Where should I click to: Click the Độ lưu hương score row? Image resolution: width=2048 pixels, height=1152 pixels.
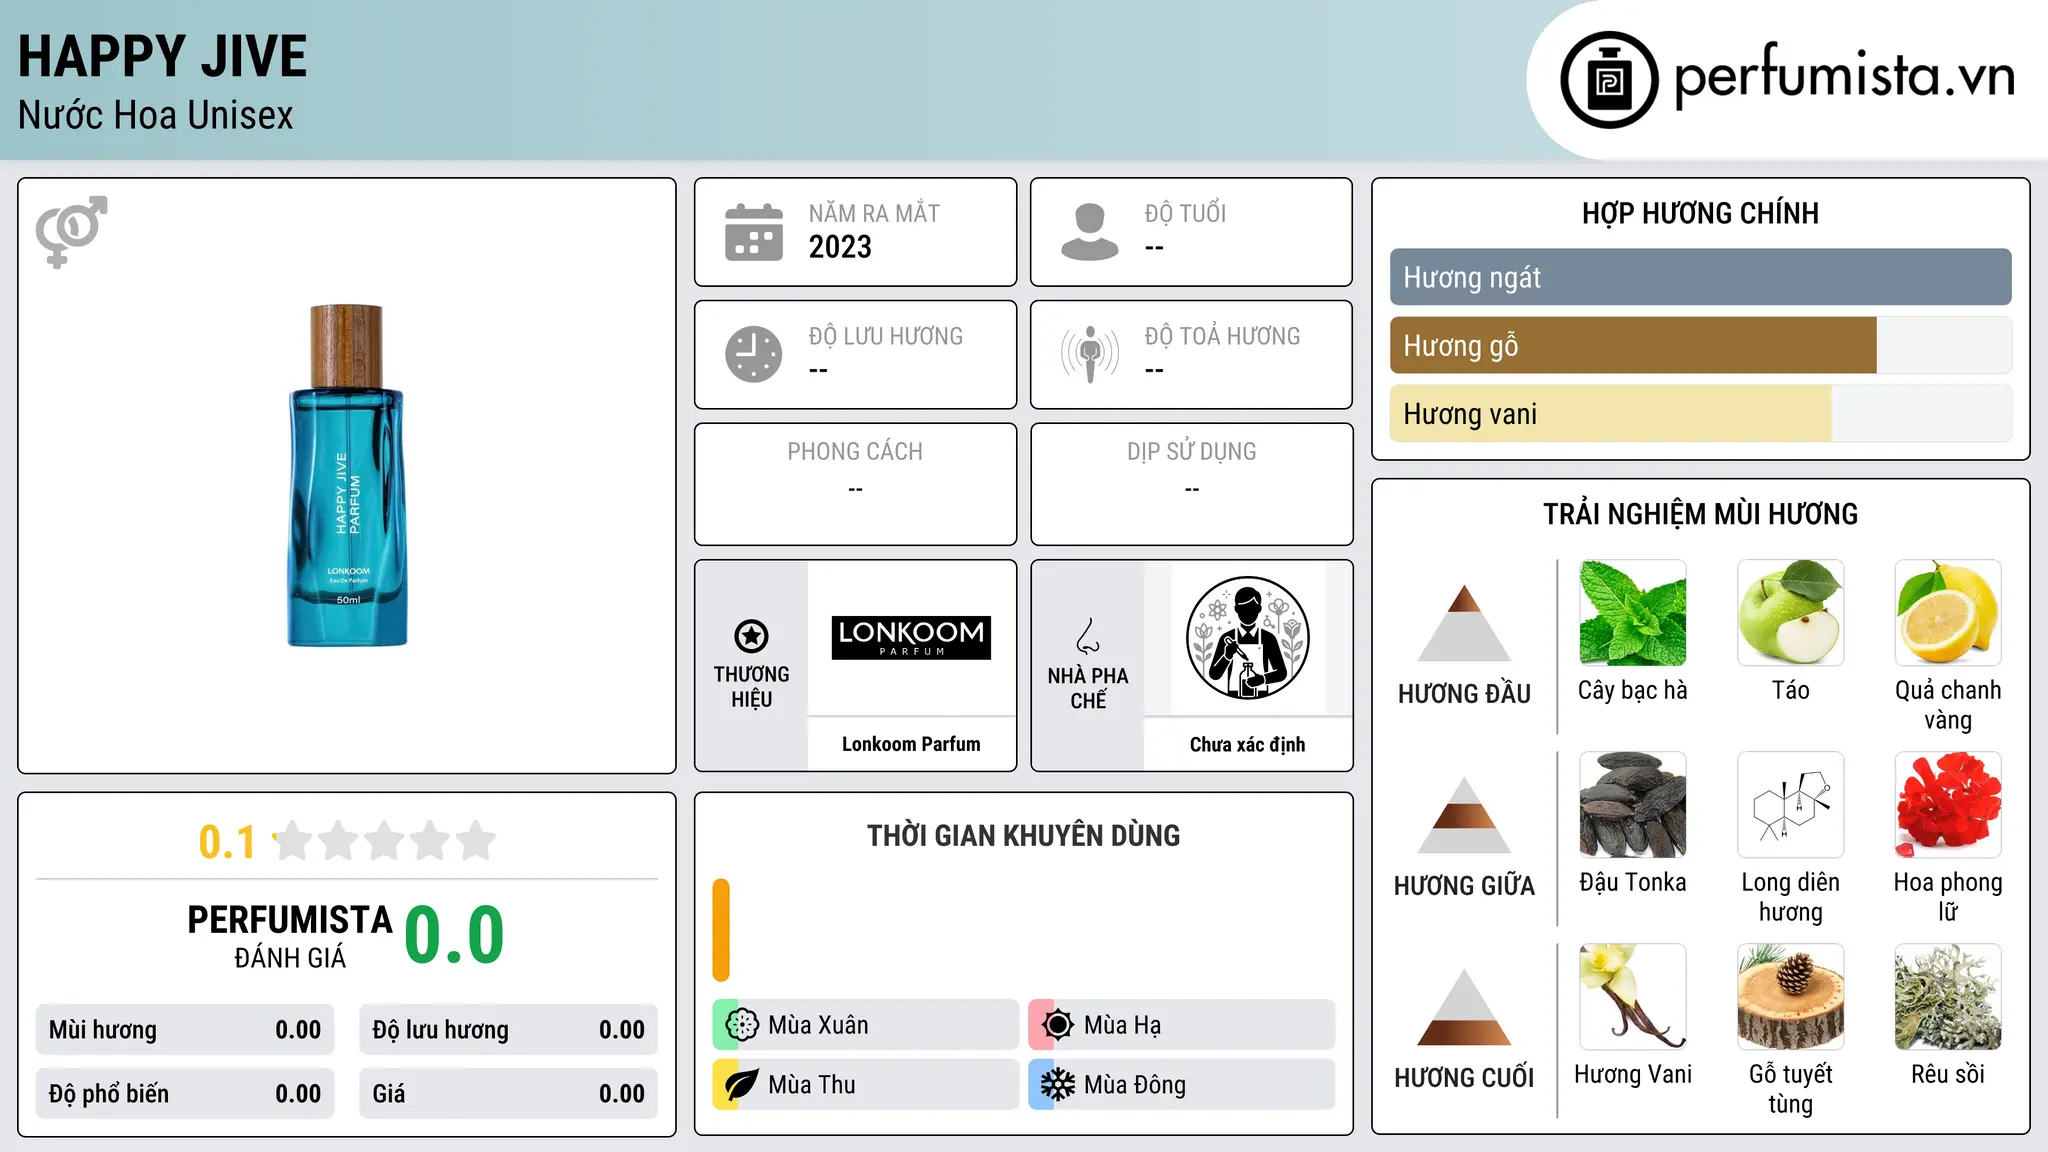tap(508, 1030)
